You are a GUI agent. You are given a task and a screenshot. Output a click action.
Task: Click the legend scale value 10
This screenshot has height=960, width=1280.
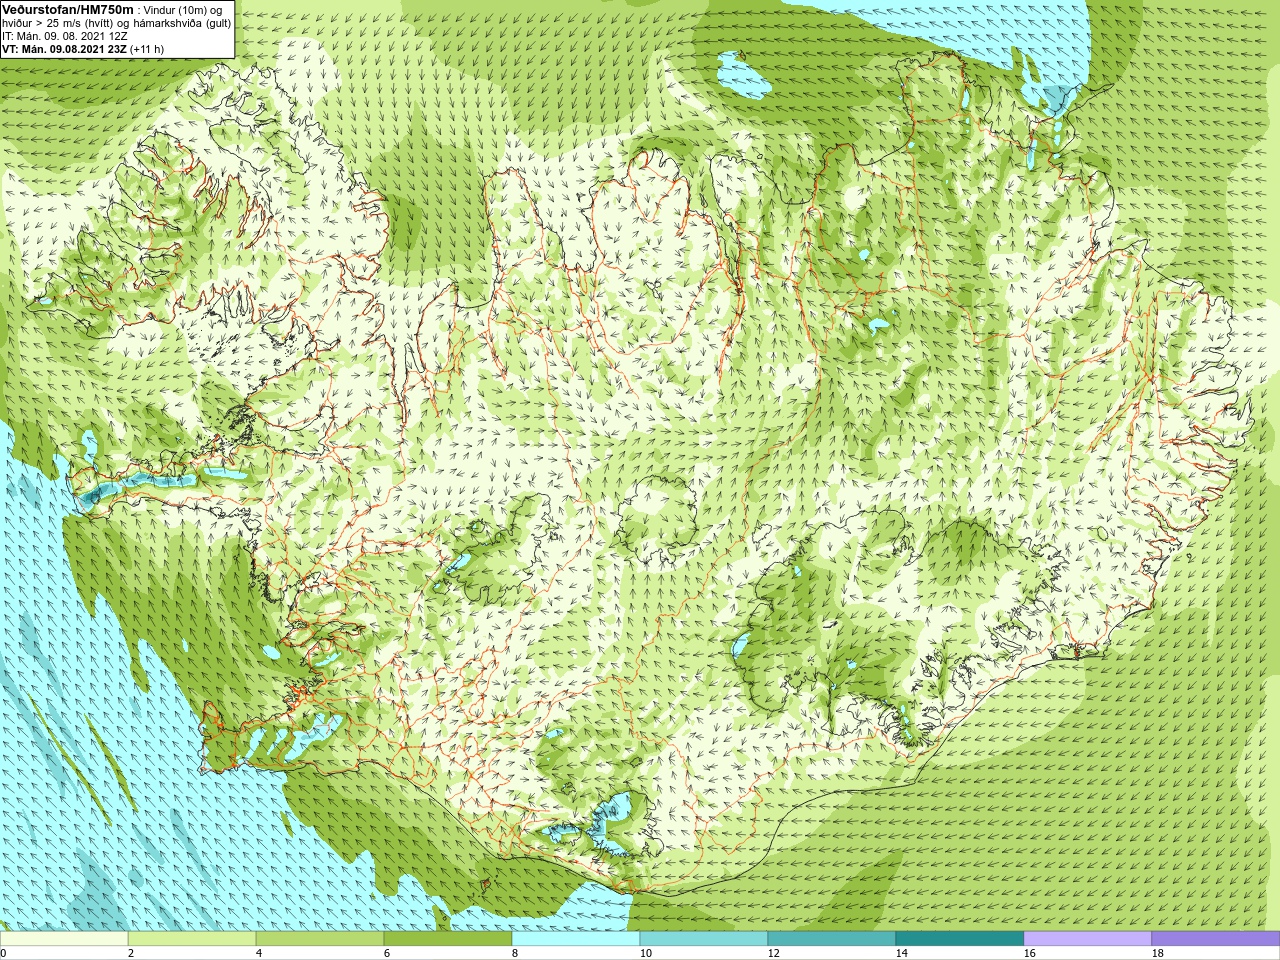646,953
